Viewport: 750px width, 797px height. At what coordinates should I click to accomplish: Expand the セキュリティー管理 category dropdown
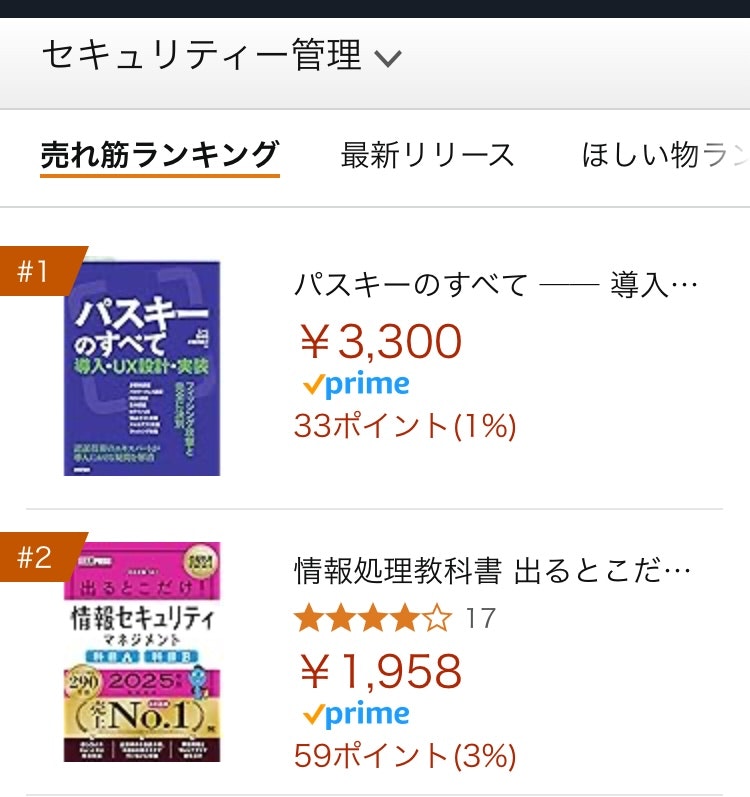pos(222,55)
